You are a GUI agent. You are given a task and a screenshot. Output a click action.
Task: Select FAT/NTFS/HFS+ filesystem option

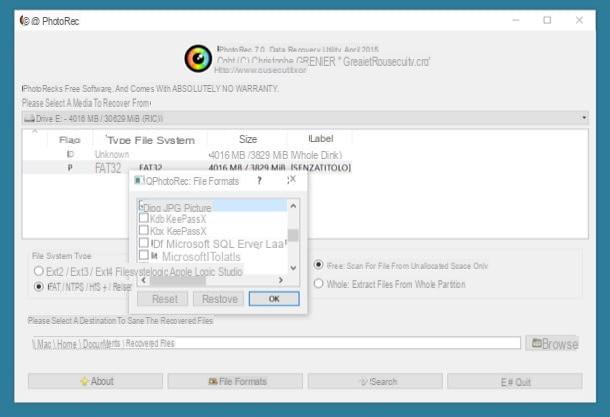click(x=39, y=287)
